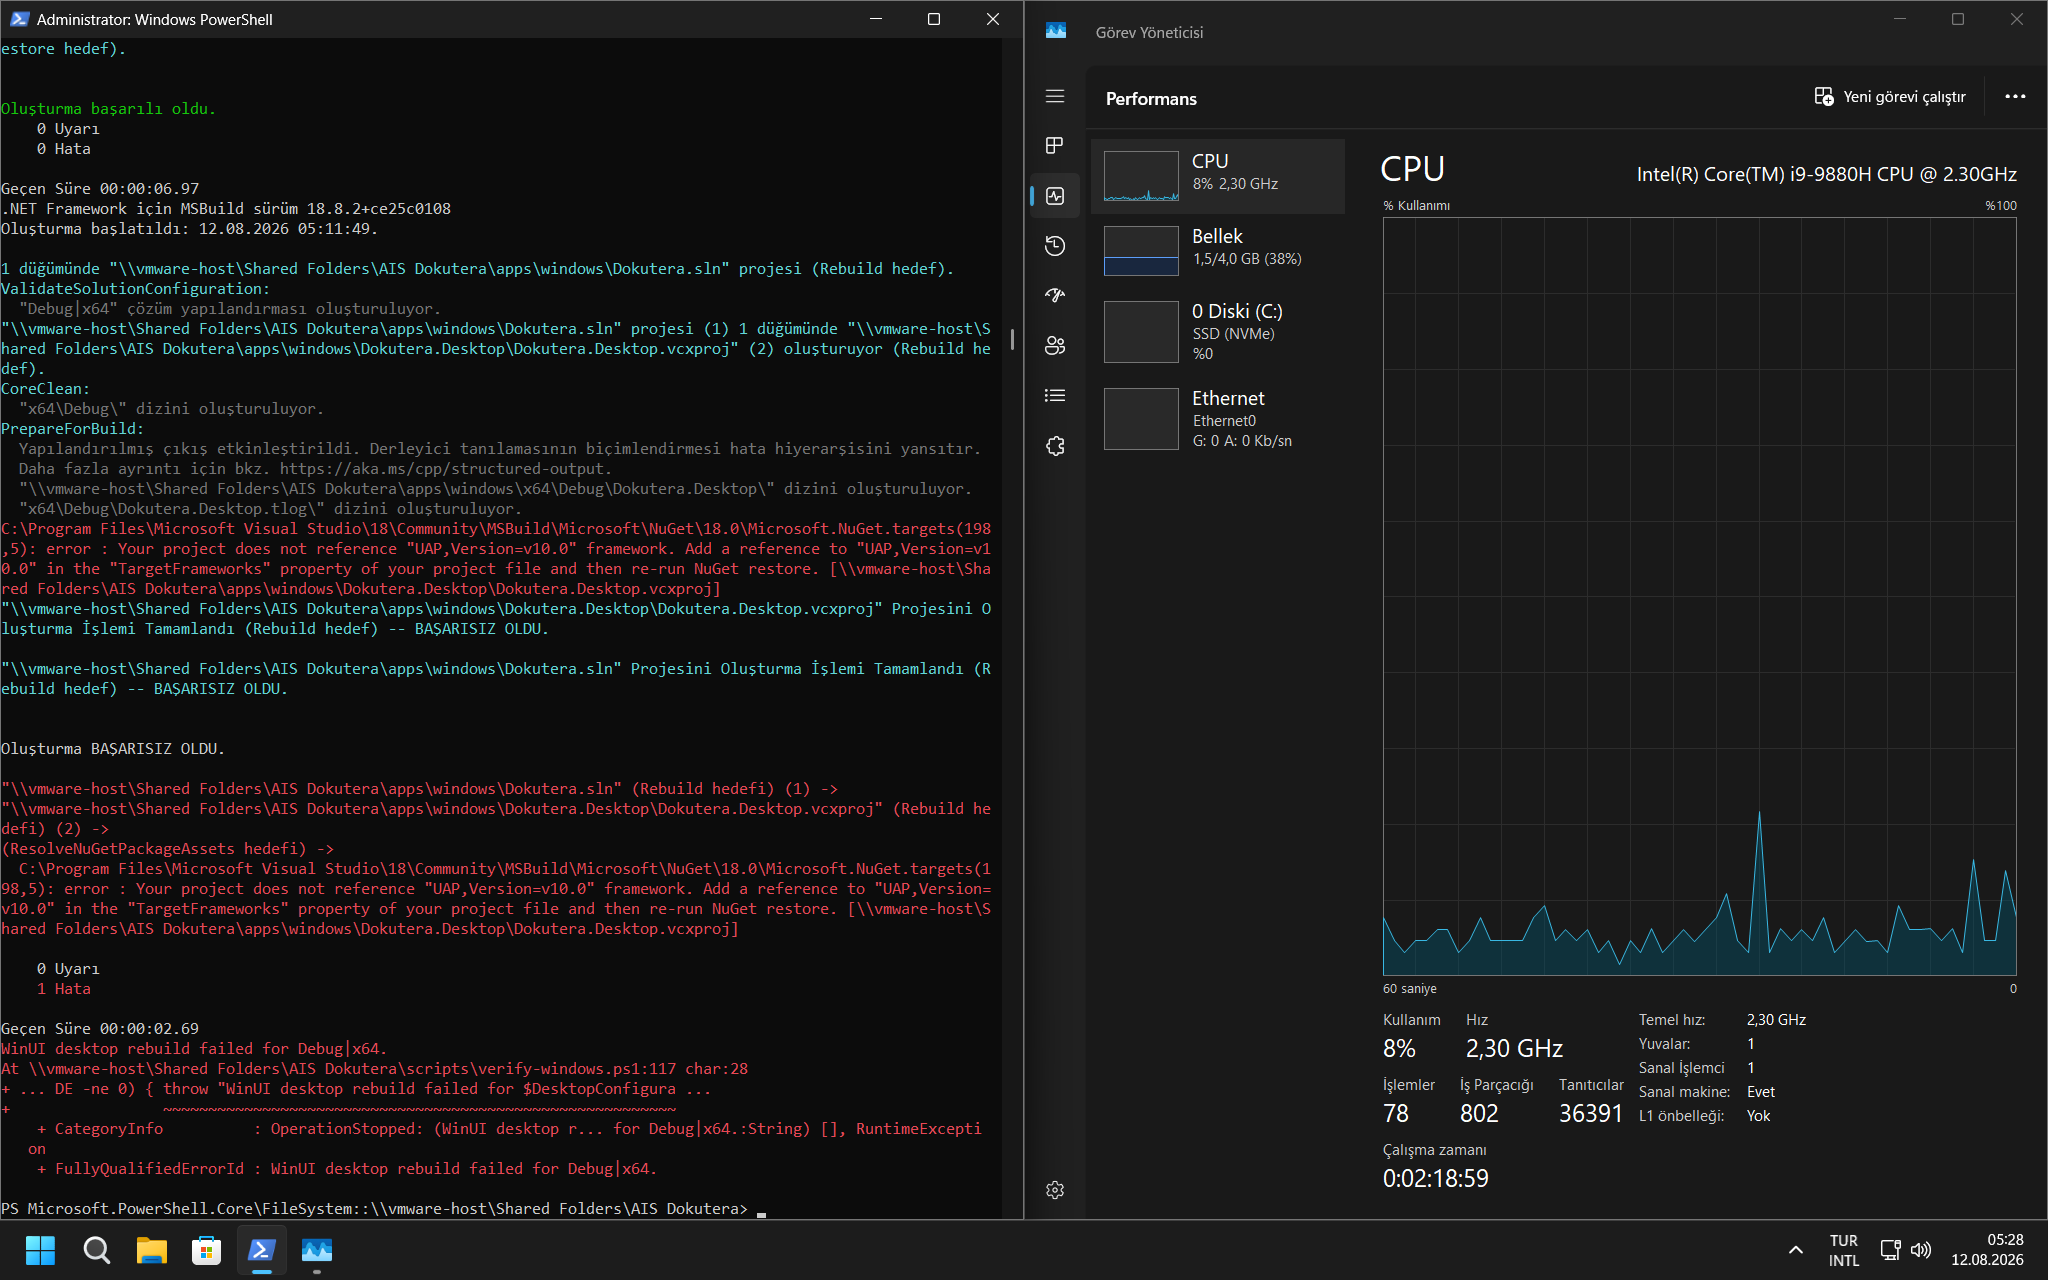This screenshot has width=2048, height=1280.
Task: Click the Hız speed value 2,30 GHz
Action: [x=1514, y=1048]
